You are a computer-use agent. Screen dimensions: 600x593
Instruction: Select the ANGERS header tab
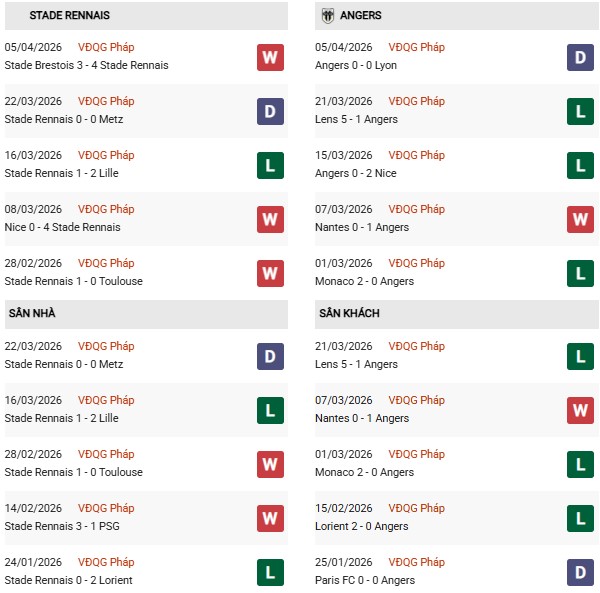(360, 16)
